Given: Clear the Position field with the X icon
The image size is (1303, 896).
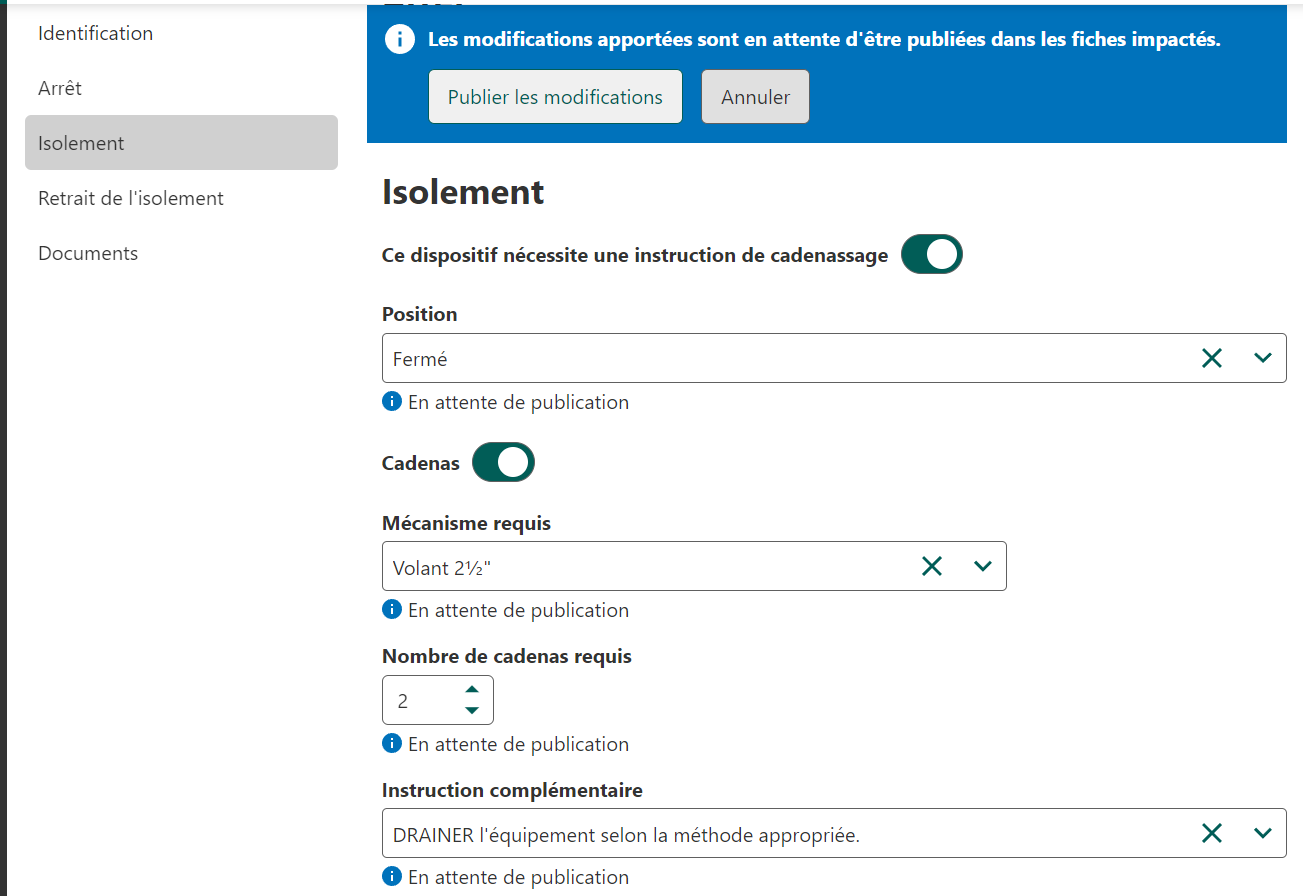Looking at the screenshot, I should 1211,358.
